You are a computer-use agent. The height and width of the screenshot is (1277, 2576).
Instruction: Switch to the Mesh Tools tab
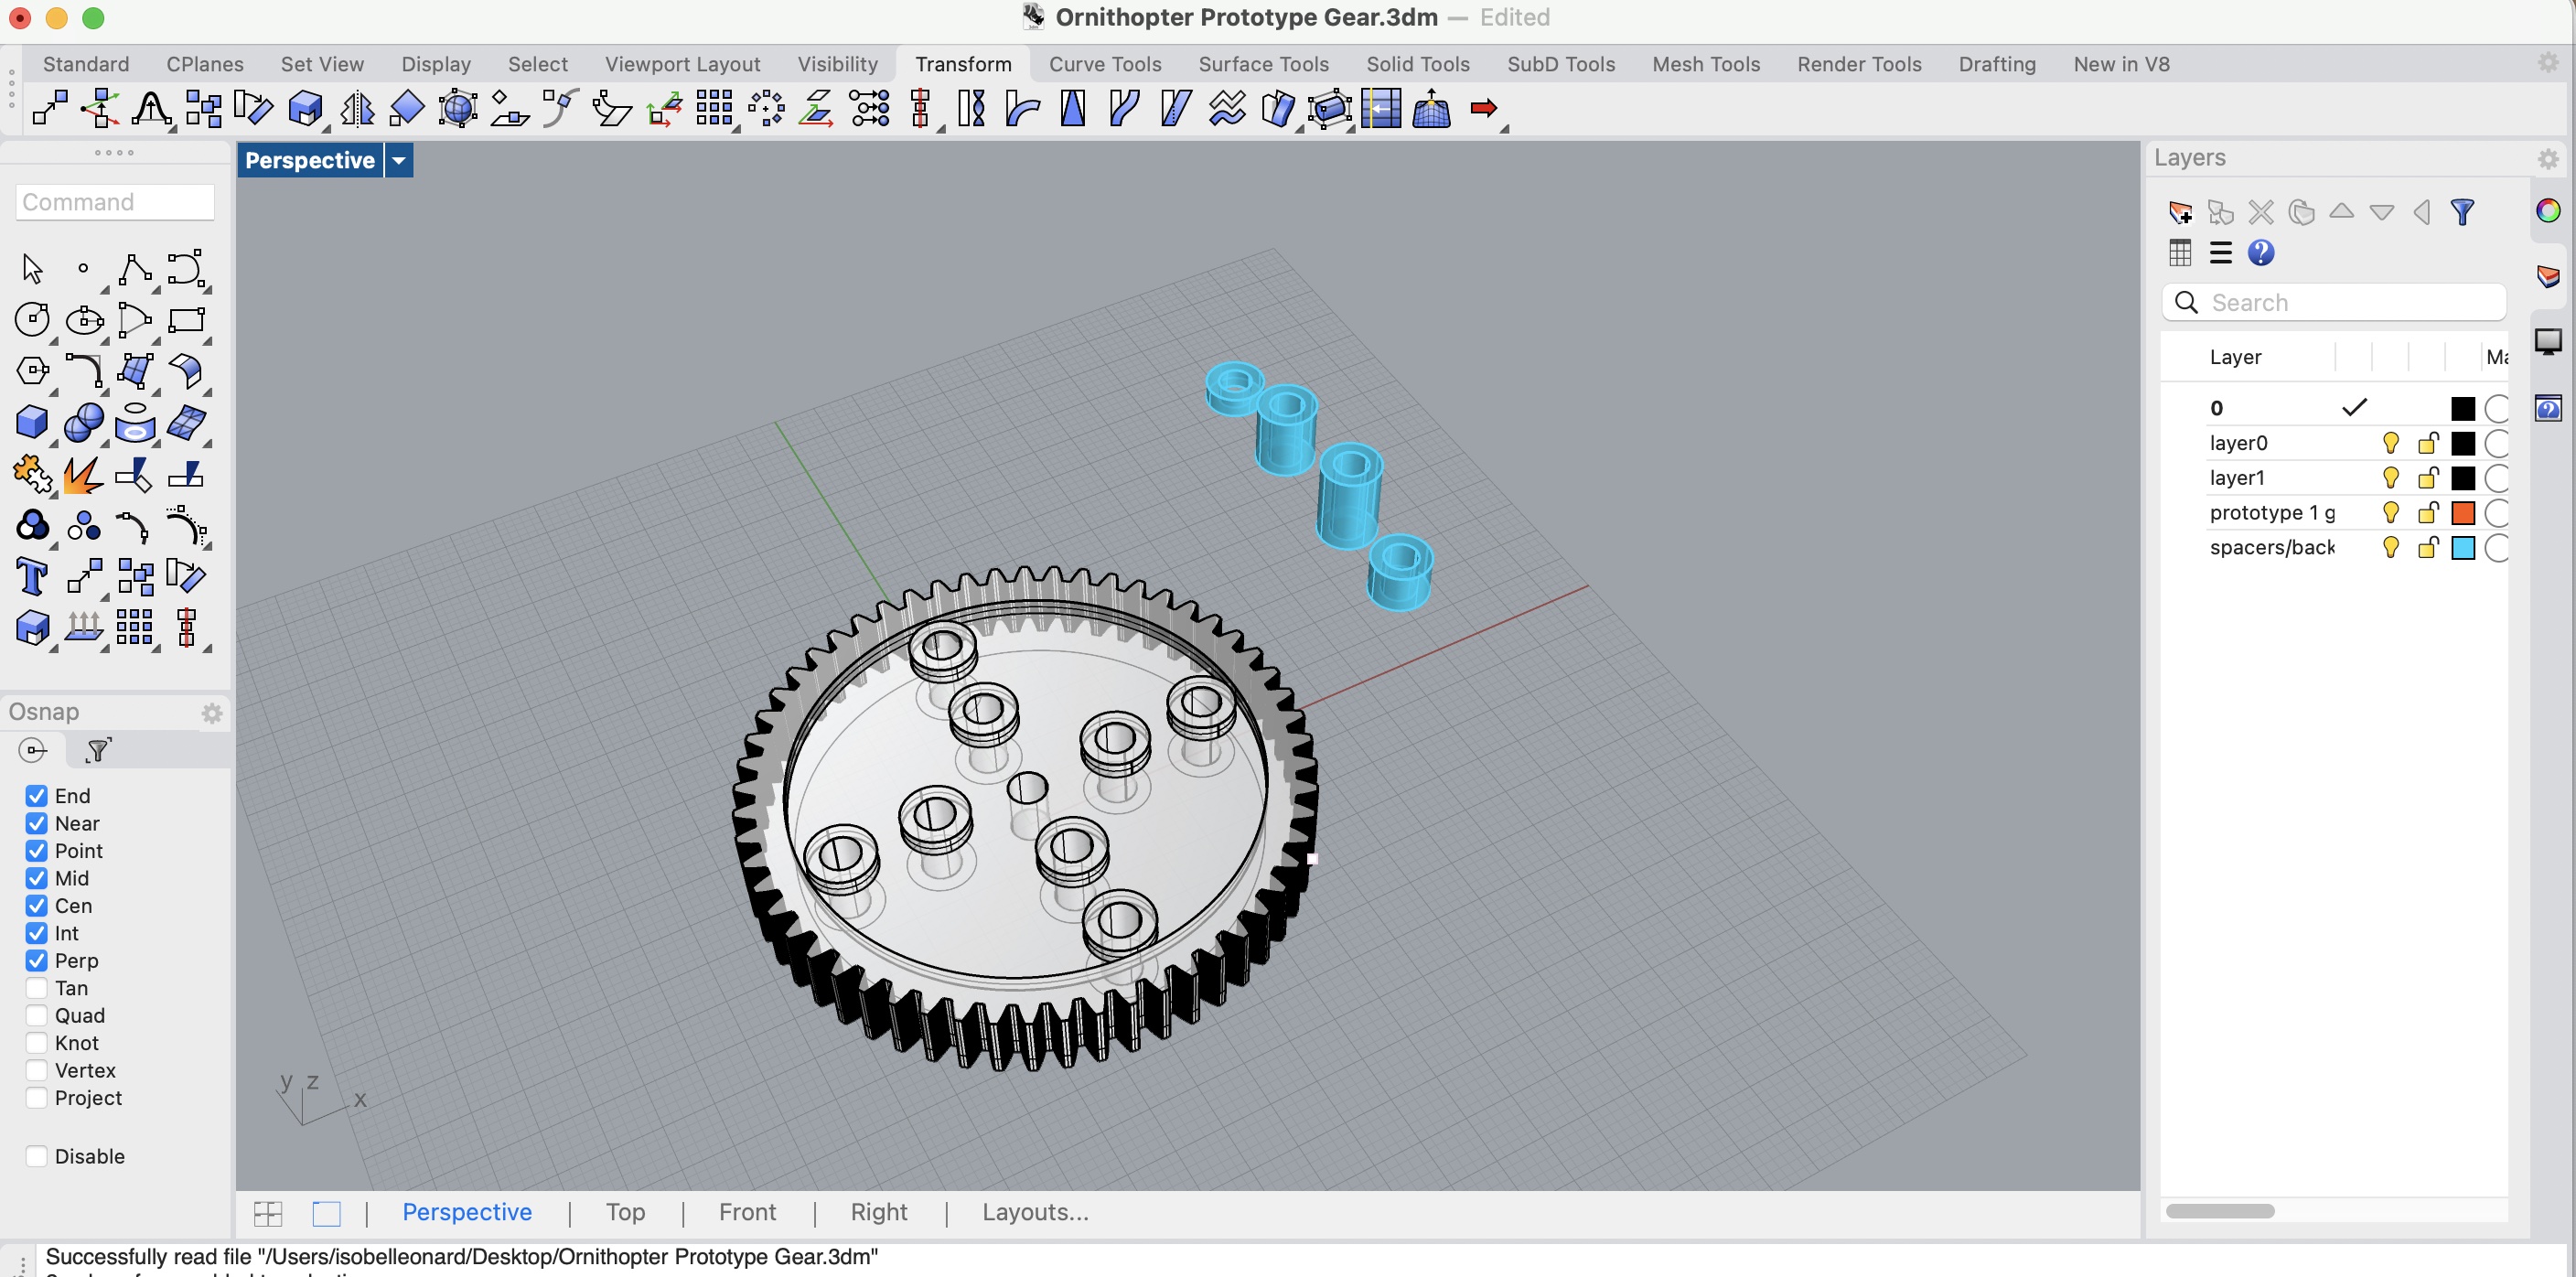1705,64
